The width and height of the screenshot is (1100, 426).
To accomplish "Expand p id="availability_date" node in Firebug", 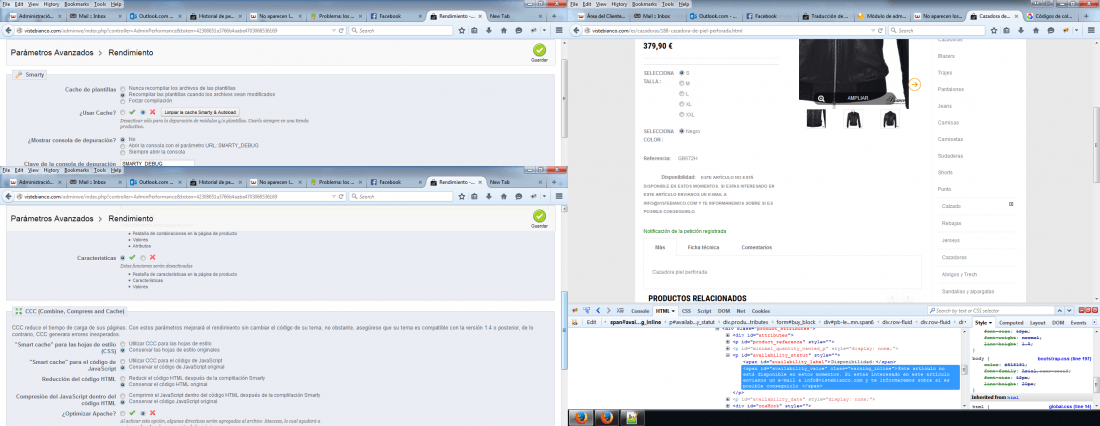I will (727, 399).
